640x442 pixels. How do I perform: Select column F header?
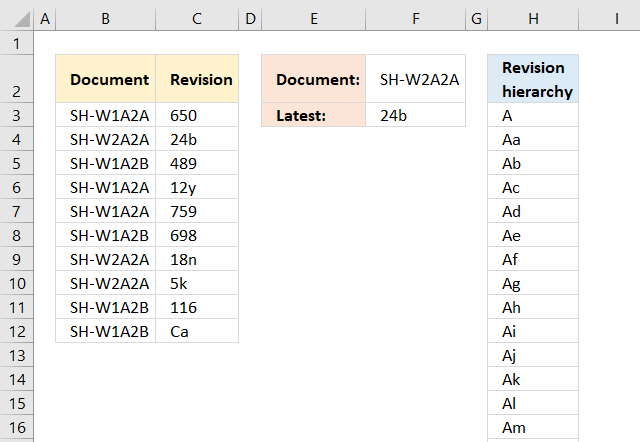pyautogui.click(x=416, y=19)
